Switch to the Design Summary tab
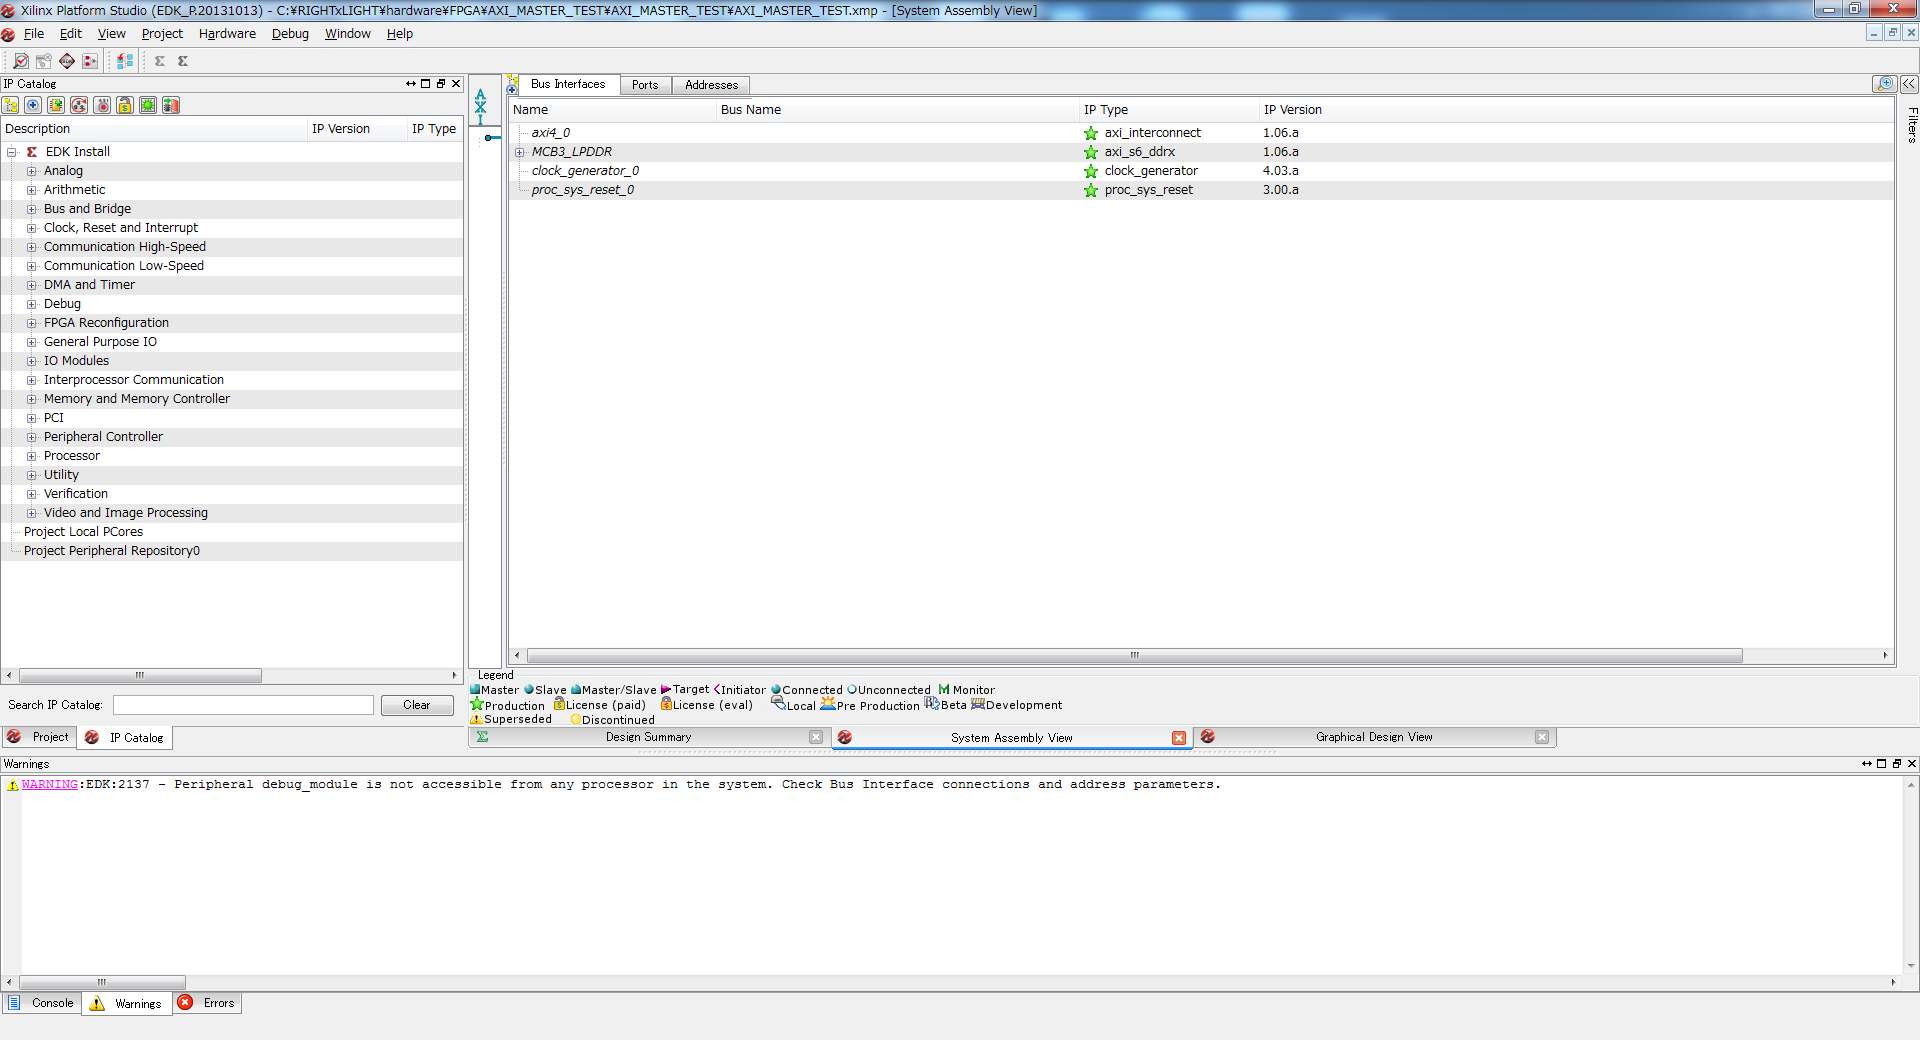 pos(648,738)
